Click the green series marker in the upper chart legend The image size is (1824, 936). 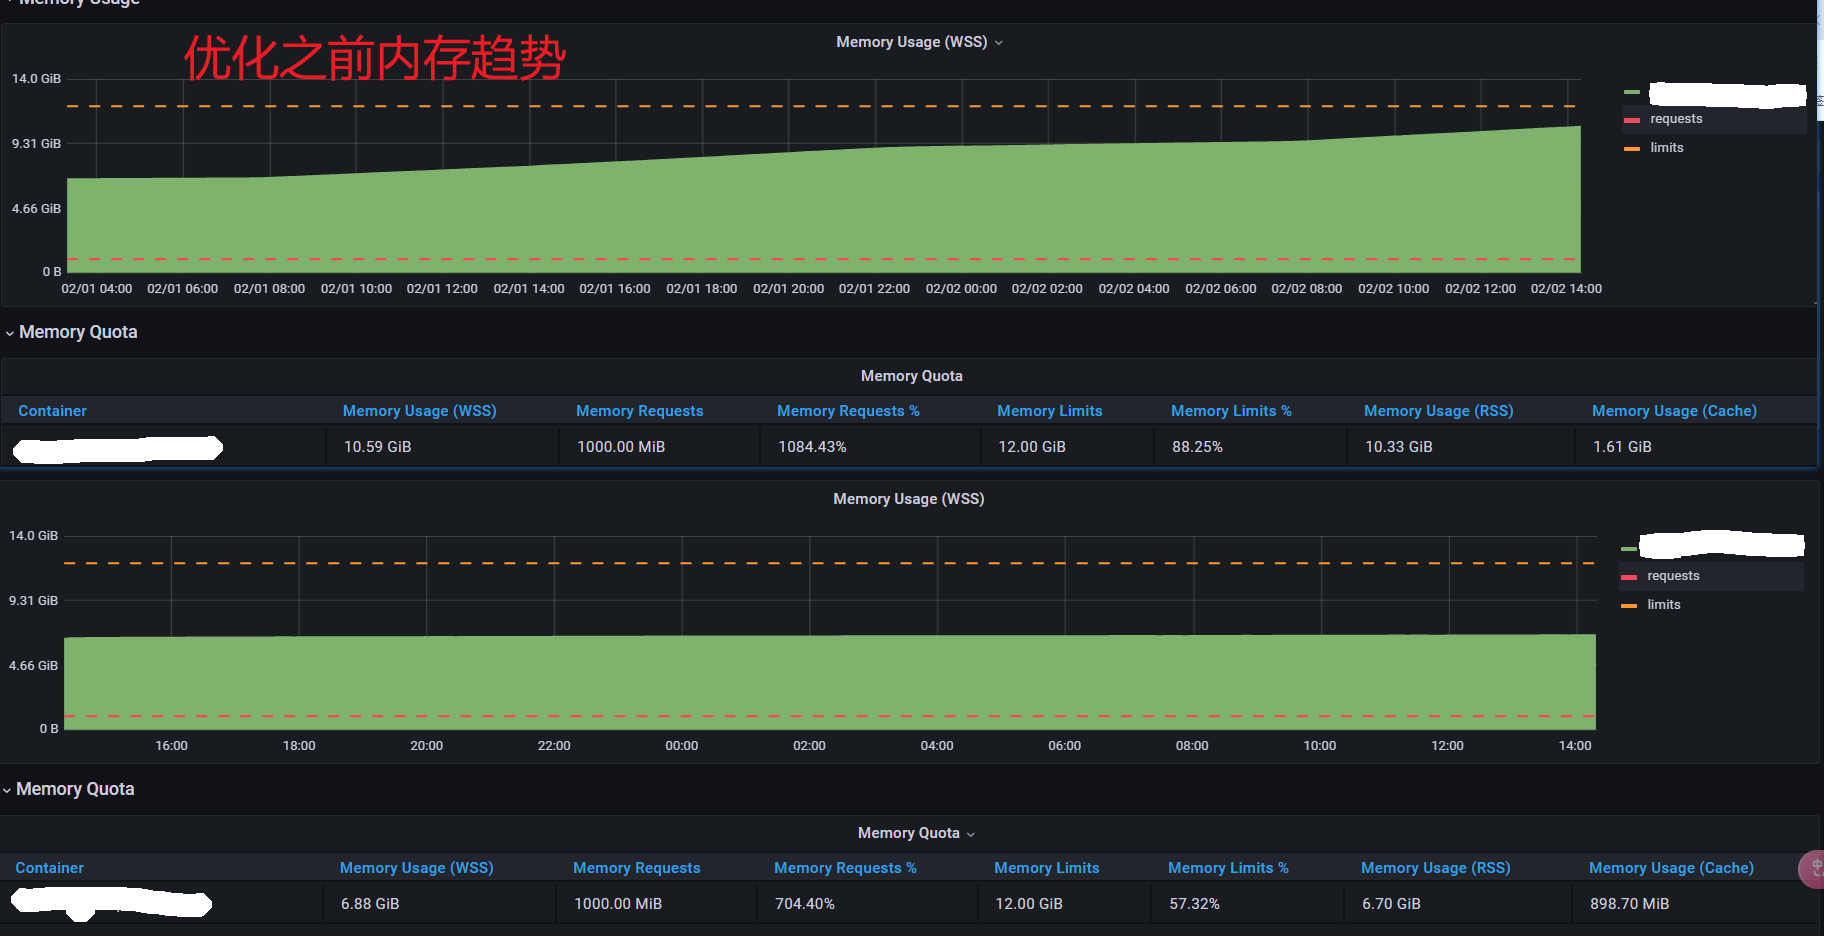(x=1632, y=92)
